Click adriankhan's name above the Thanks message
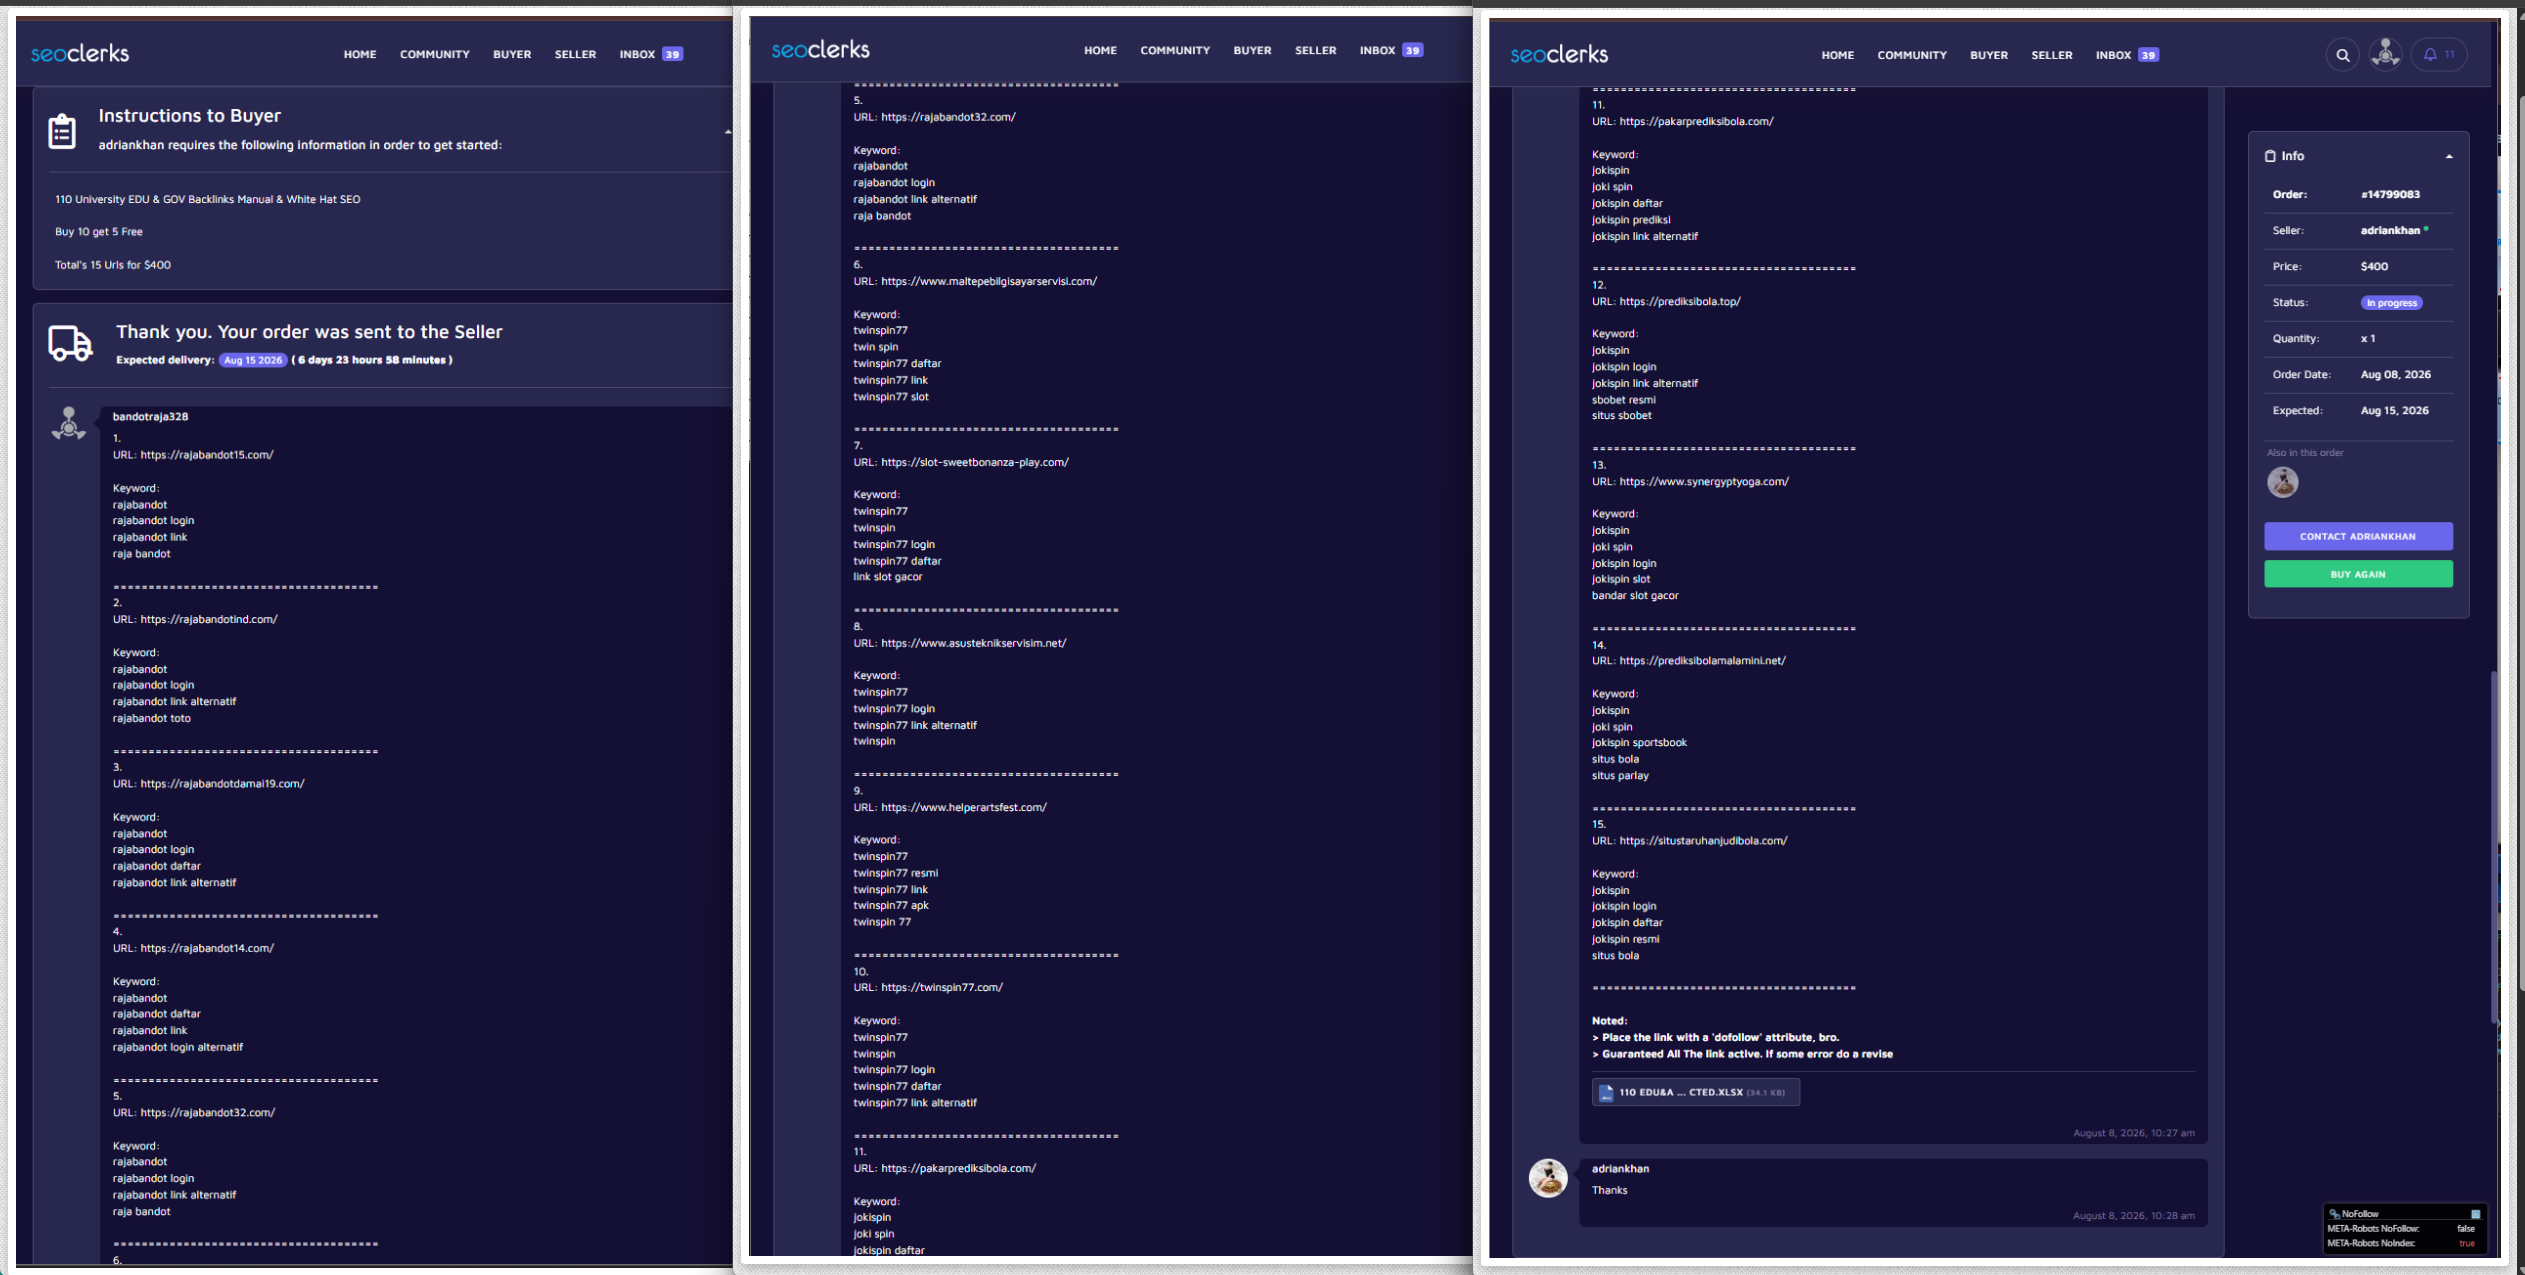 coord(1620,1169)
